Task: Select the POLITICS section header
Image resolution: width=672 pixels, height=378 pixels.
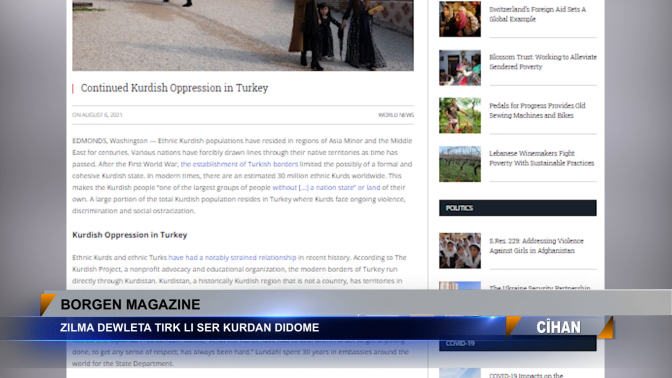Action: click(x=518, y=208)
